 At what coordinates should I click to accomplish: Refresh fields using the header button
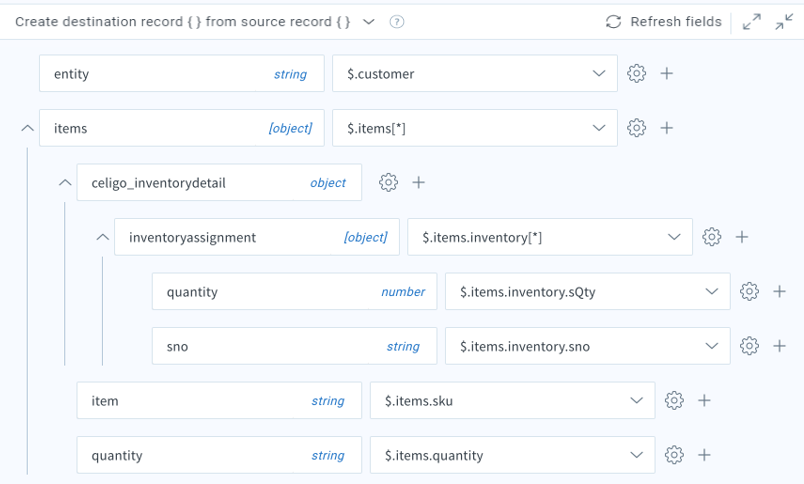(664, 22)
